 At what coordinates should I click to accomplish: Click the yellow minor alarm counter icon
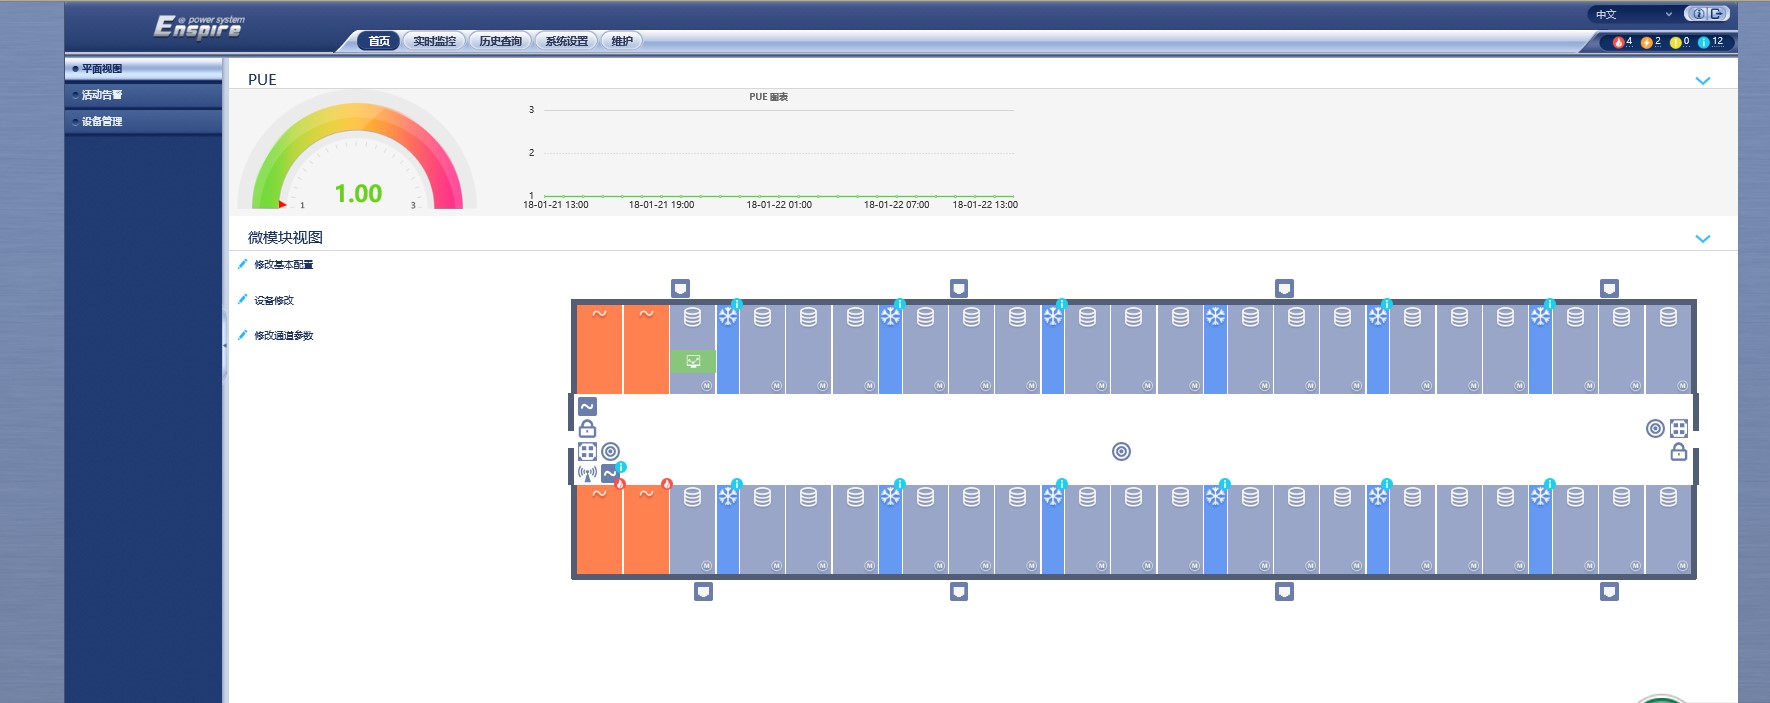(1675, 42)
